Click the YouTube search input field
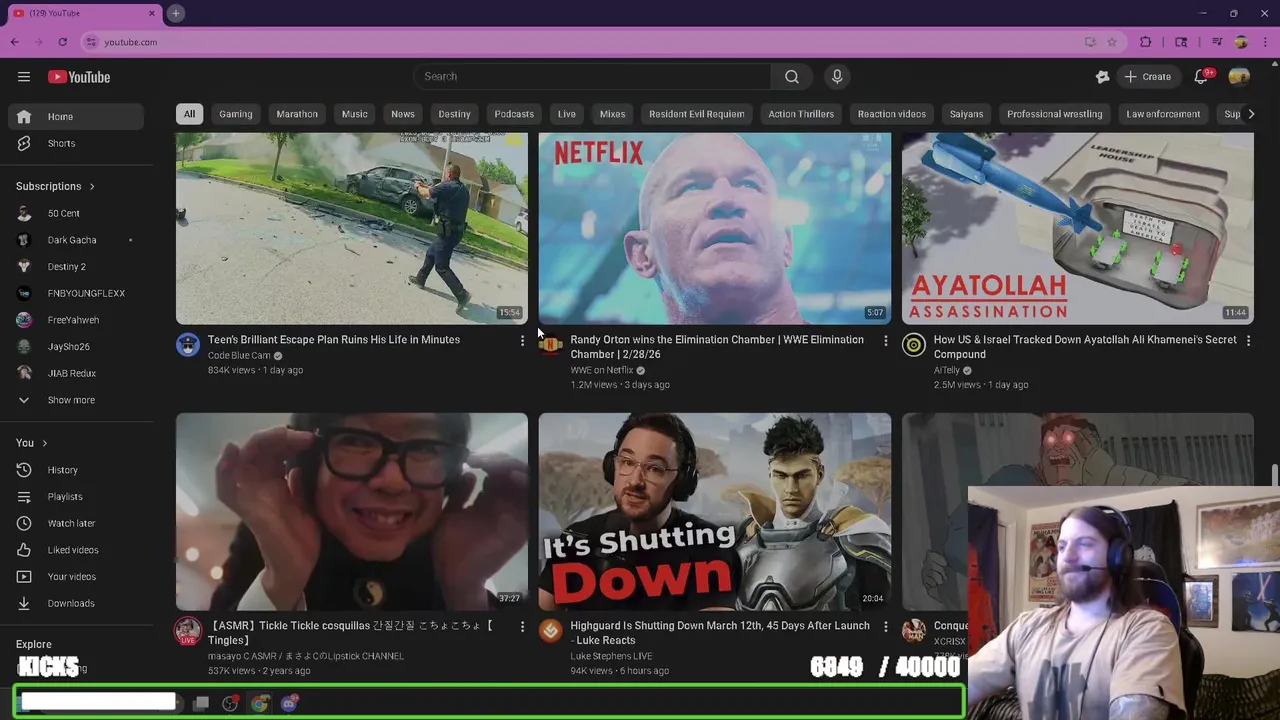The width and height of the screenshot is (1280, 720). [x=592, y=76]
